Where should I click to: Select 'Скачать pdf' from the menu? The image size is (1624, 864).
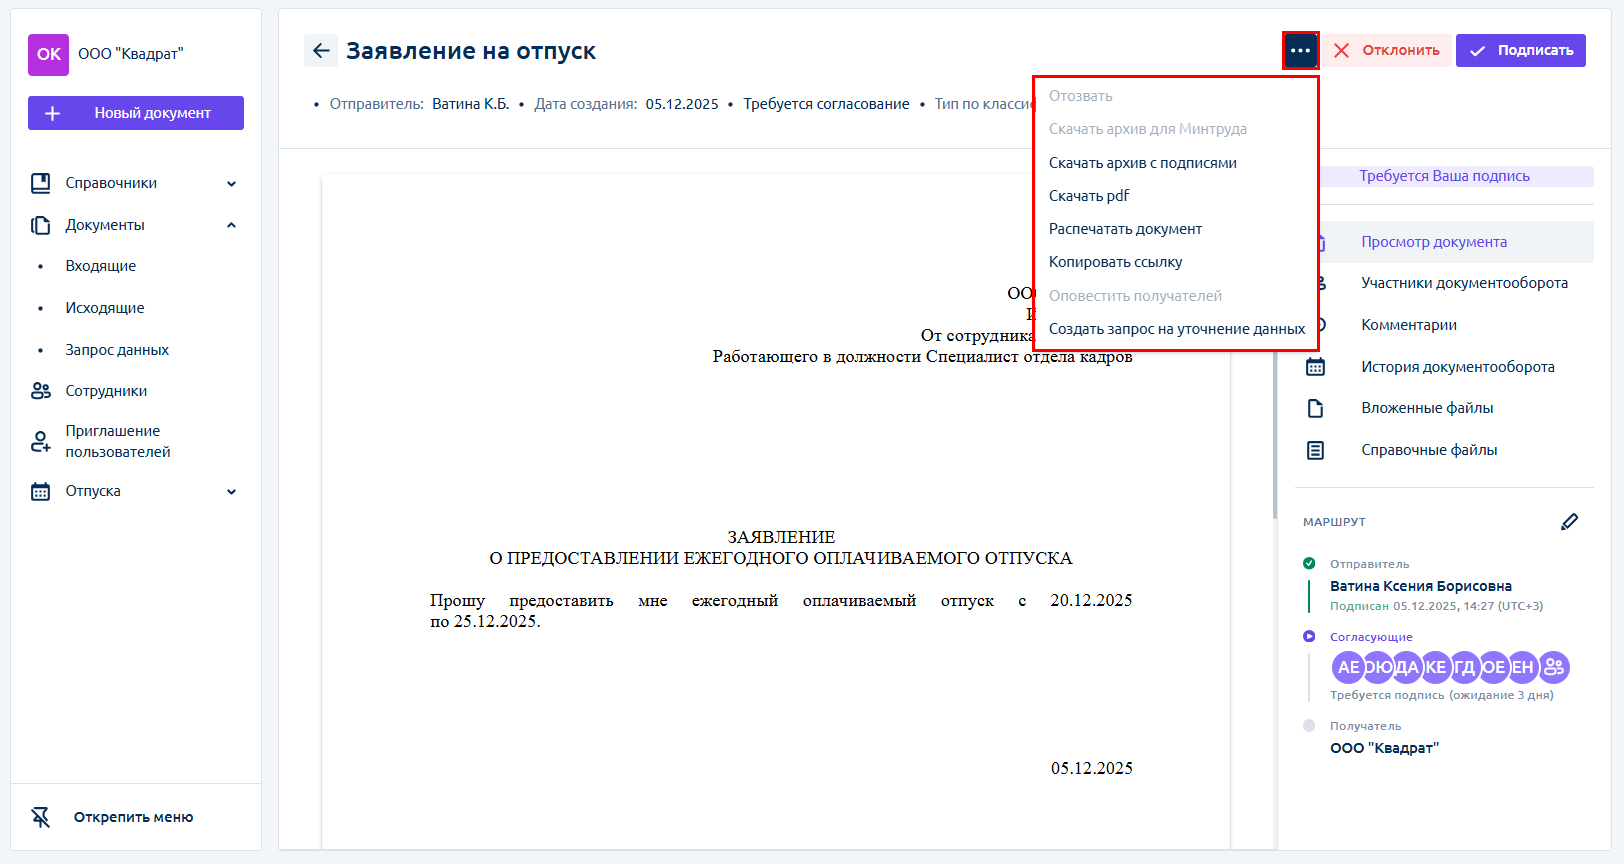(1088, 196)
